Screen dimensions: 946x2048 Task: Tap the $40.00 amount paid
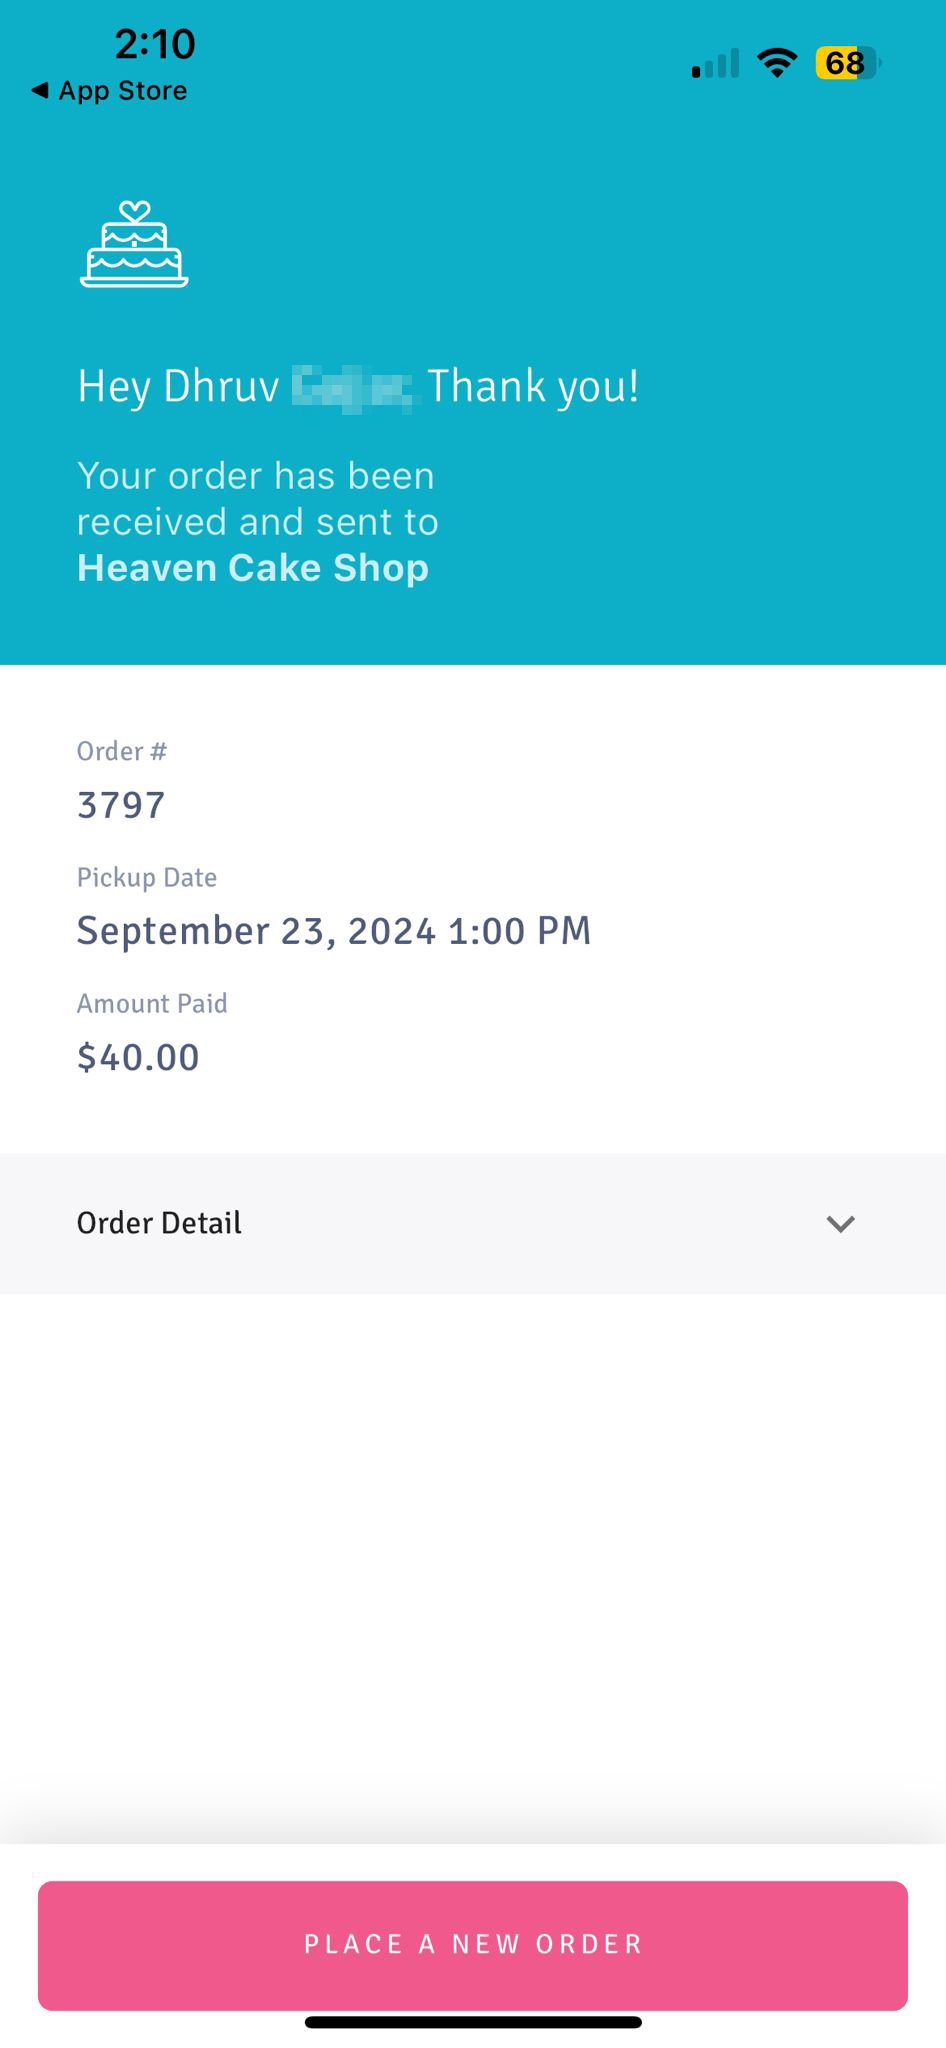pyautogui.click(x=138, y=1057)
